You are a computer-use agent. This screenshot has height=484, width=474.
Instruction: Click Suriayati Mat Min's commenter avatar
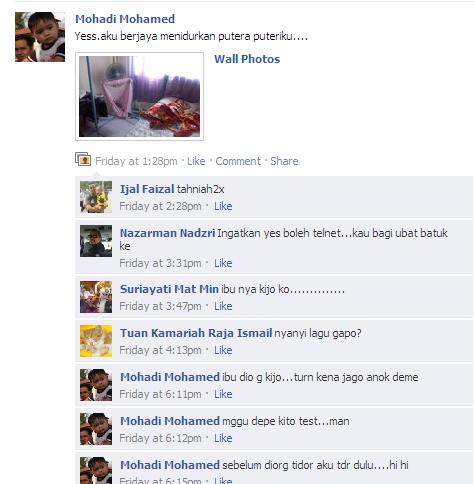(96, 297)
